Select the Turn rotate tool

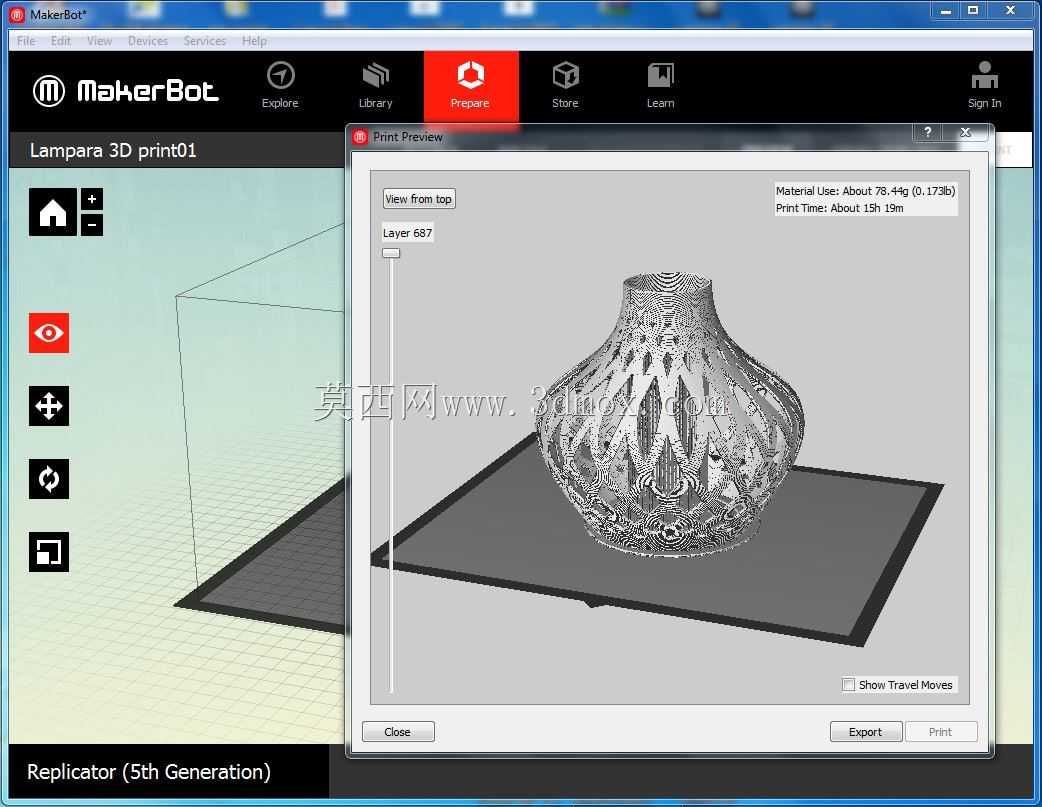tap(49, 479)
